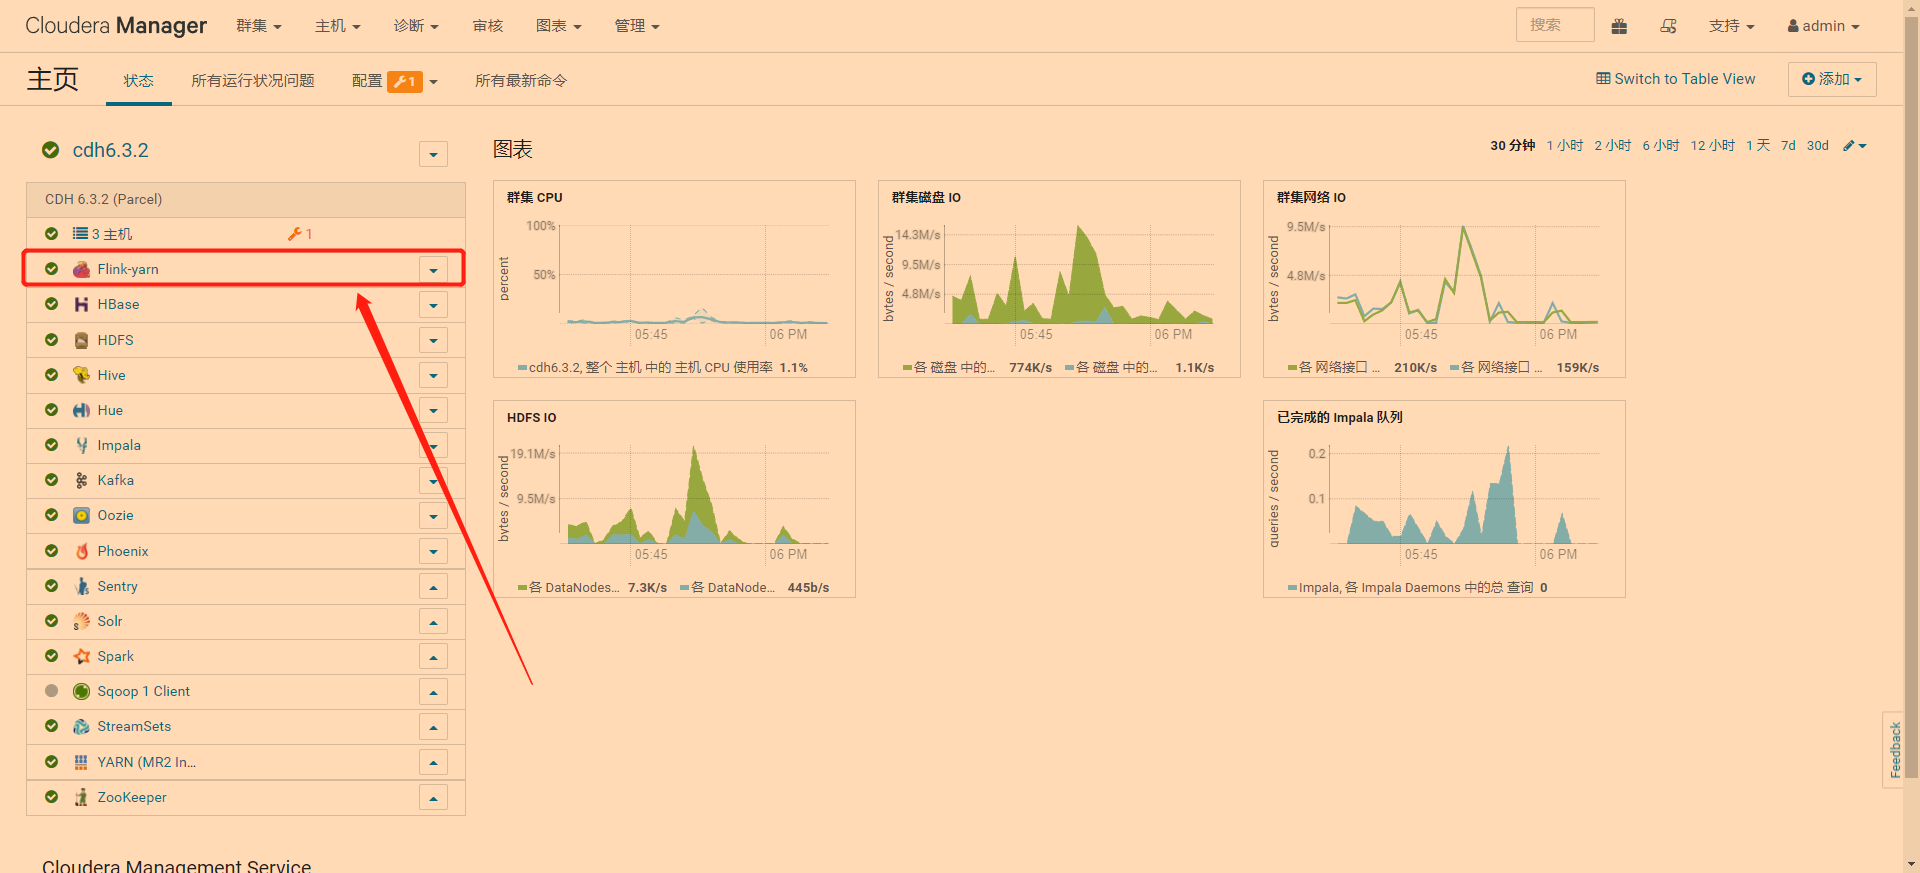
Task: Click the Sqoop 1 Client gray status icon
Action: pyautogui.click(x=52, y=691)
